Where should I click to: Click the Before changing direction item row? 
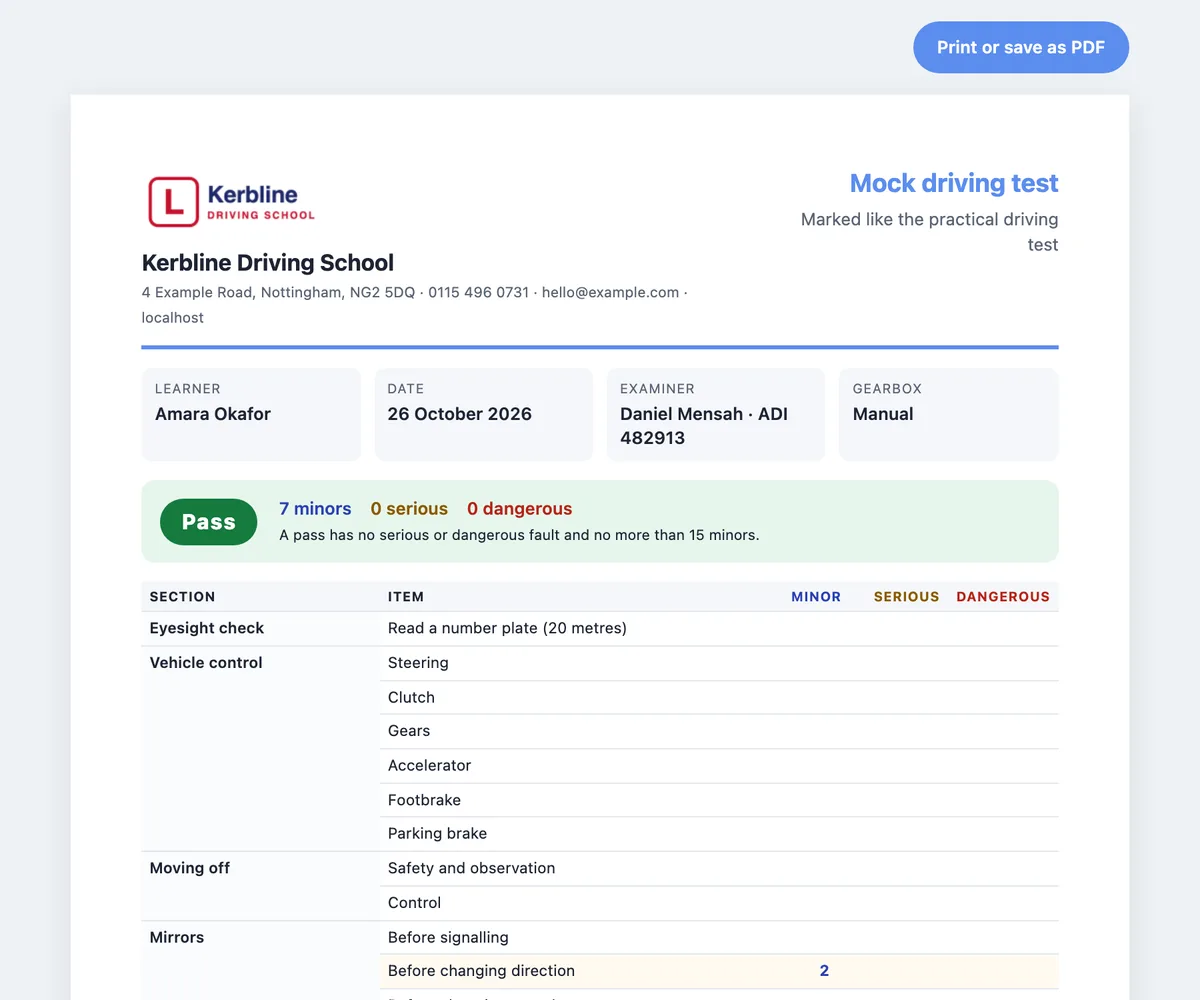pos(719,971)
